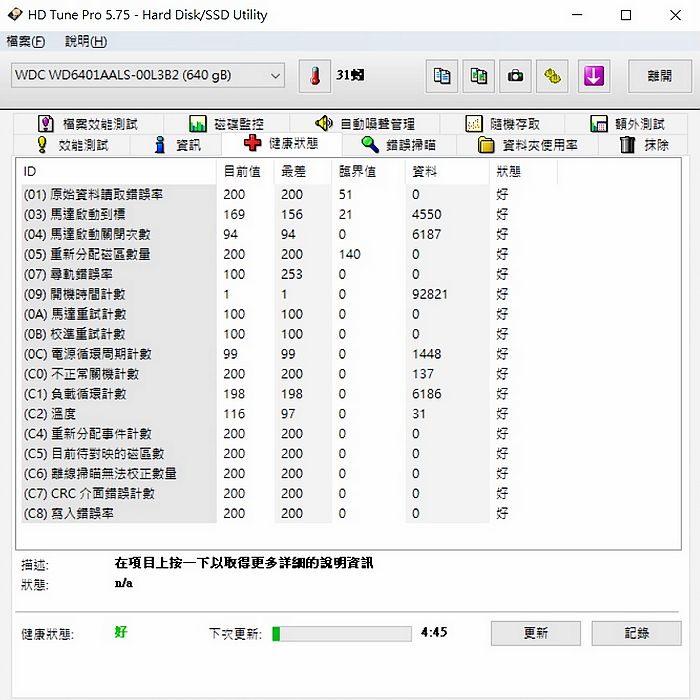Select the (C8) 寫入錯誤率 row
Image resolution: width=700 pixels, height=700 pixels.
(289, 513)
